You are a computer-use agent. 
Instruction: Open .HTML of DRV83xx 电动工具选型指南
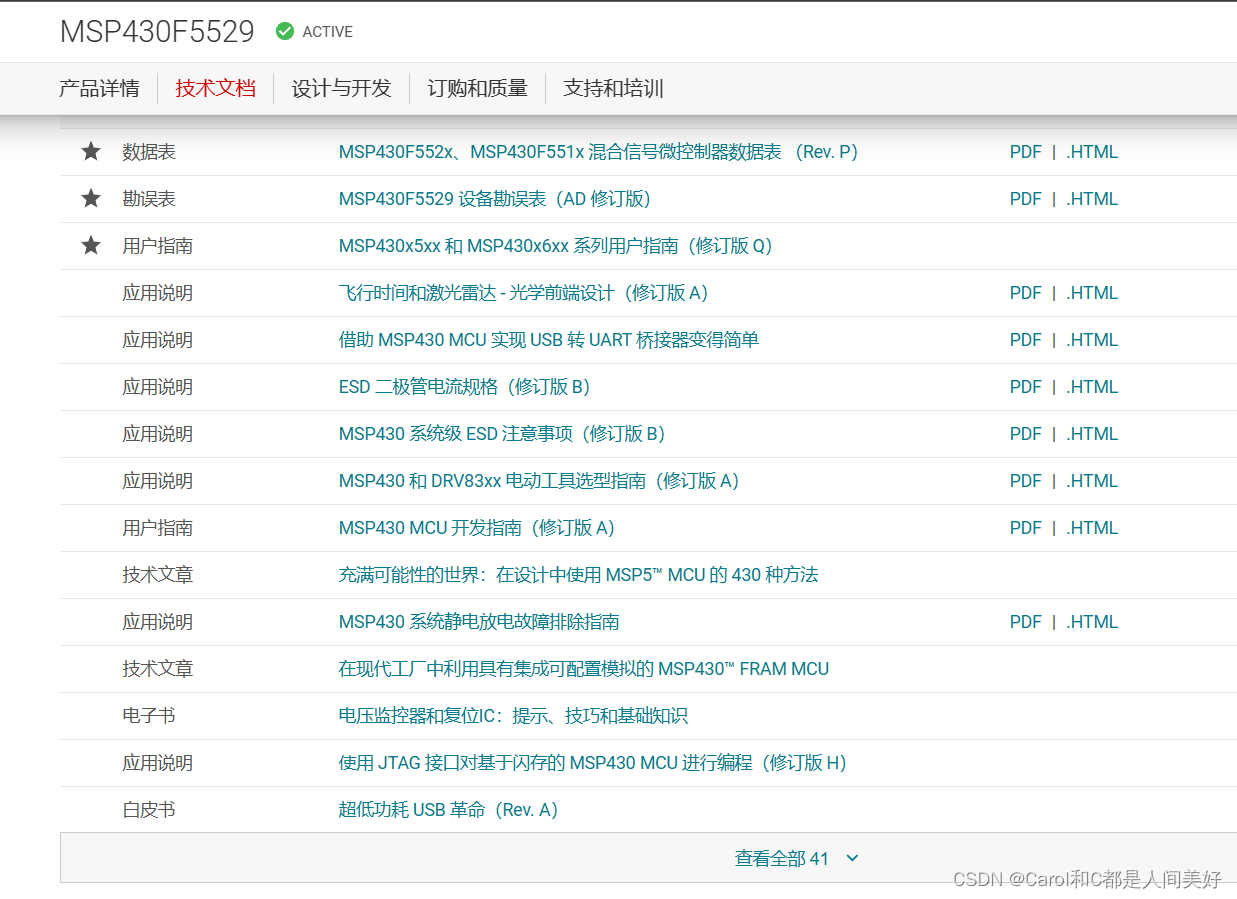(x=1092, y=481)
